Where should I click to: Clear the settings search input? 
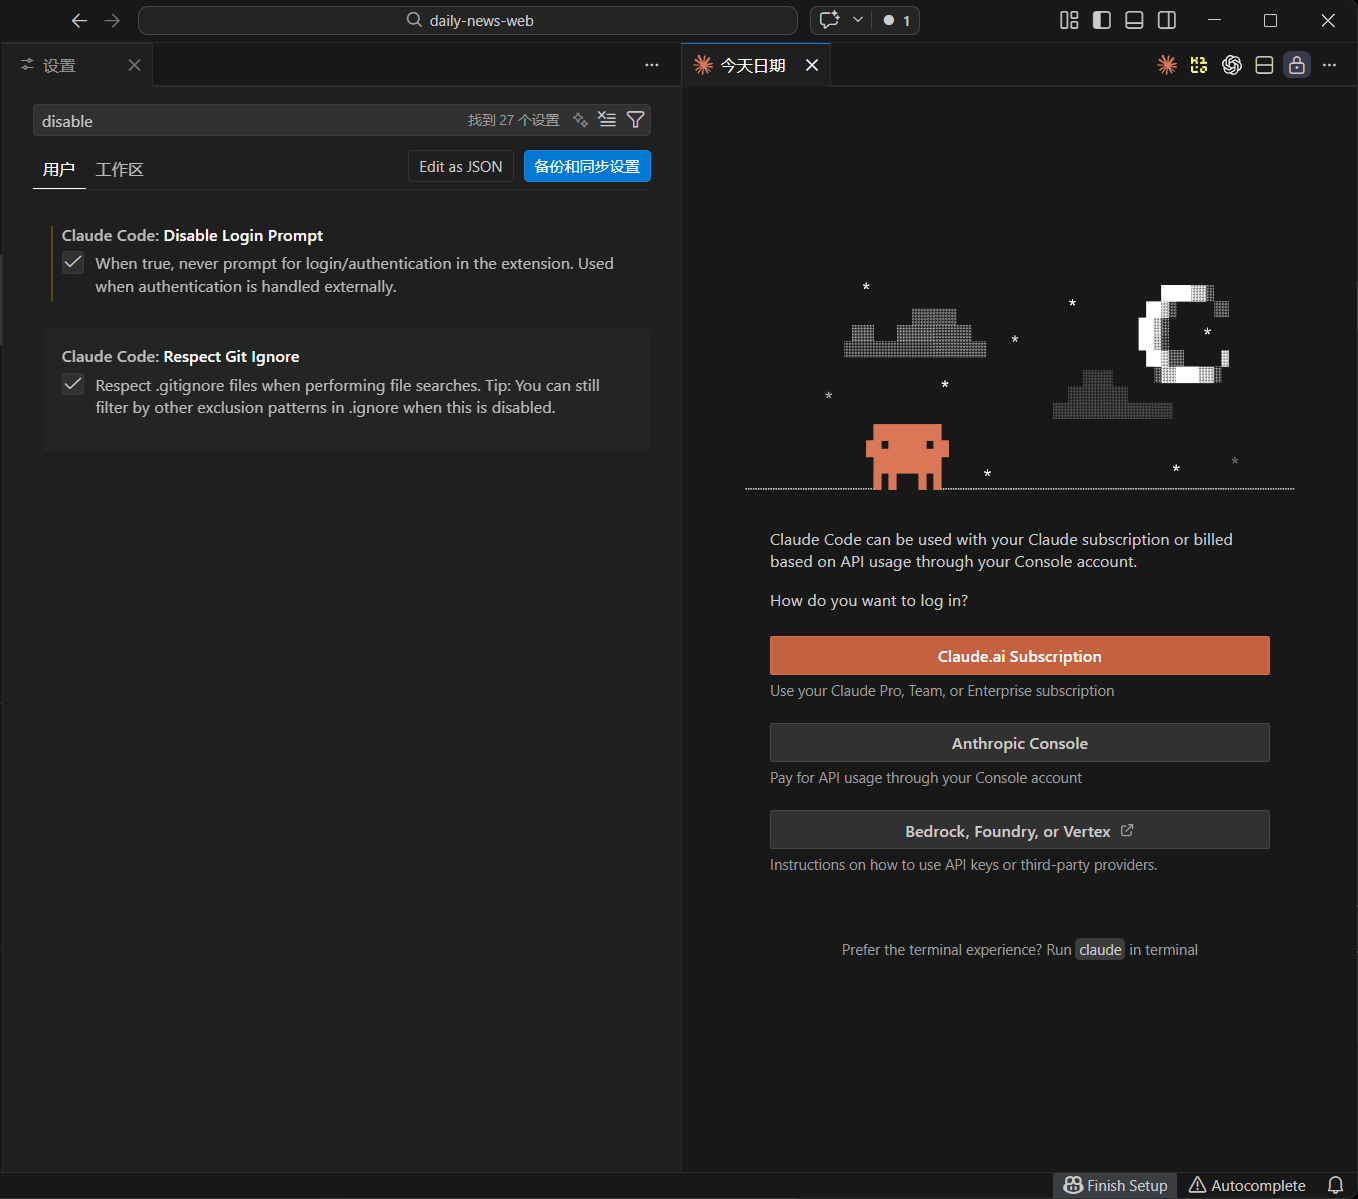pyautogui.click(x=607, y=120)
